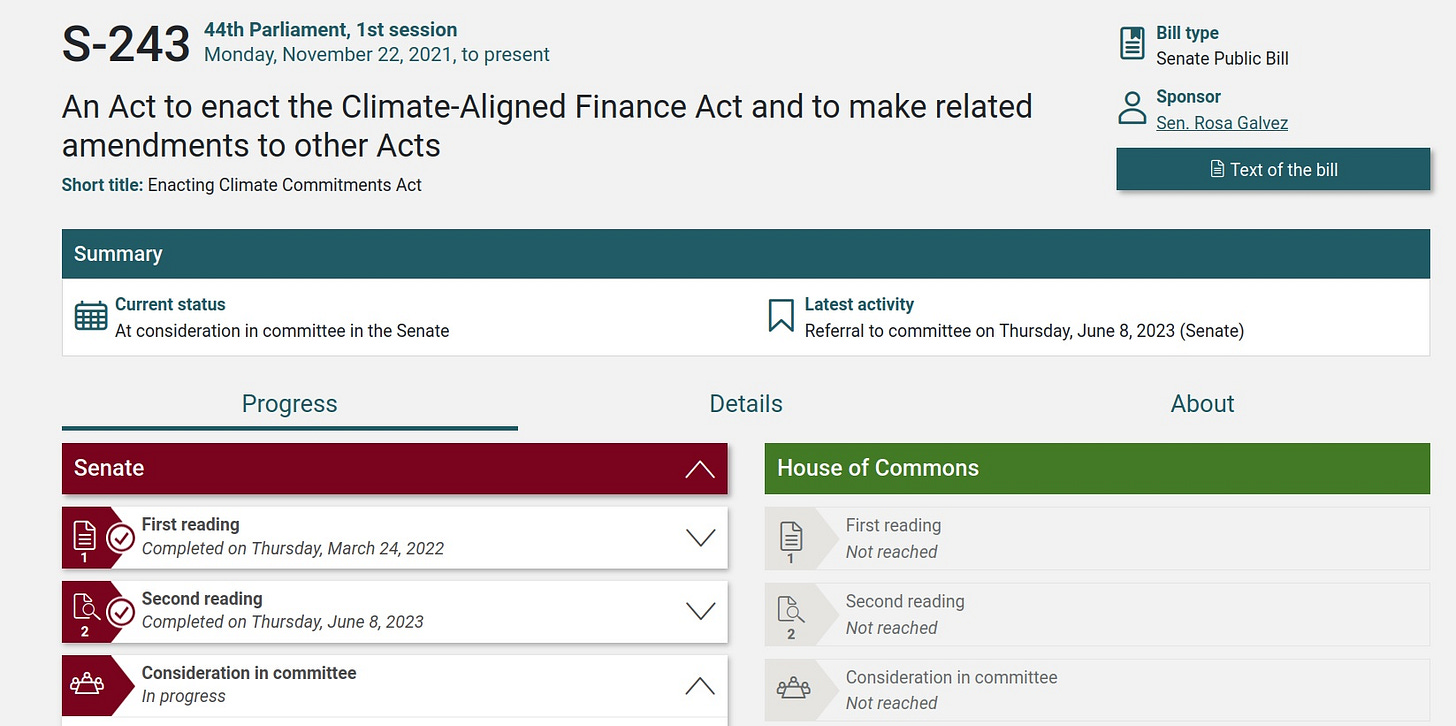Click the House of Commons First reading icon
The image size is (1456, 726).
(790, 538)
